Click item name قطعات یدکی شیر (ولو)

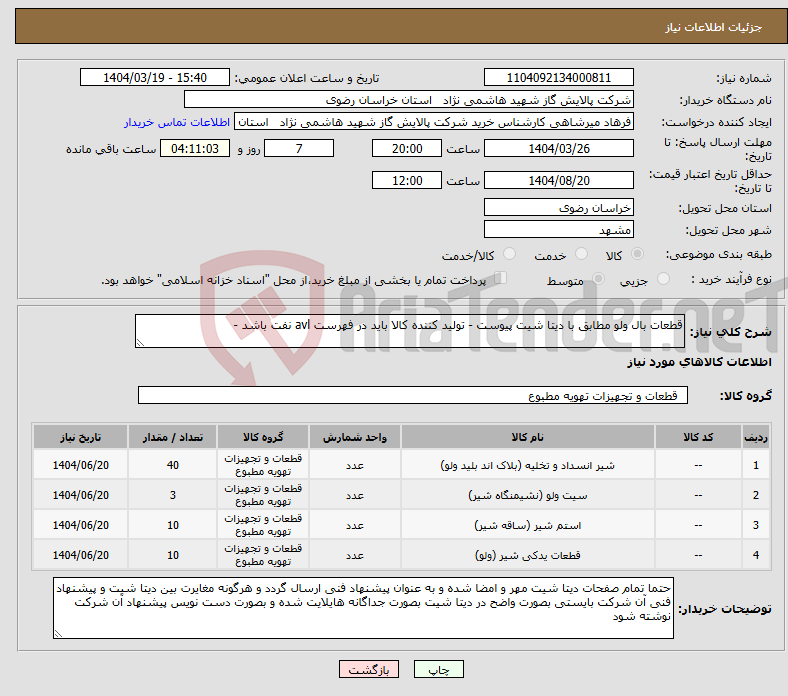[x=528, y=555]
